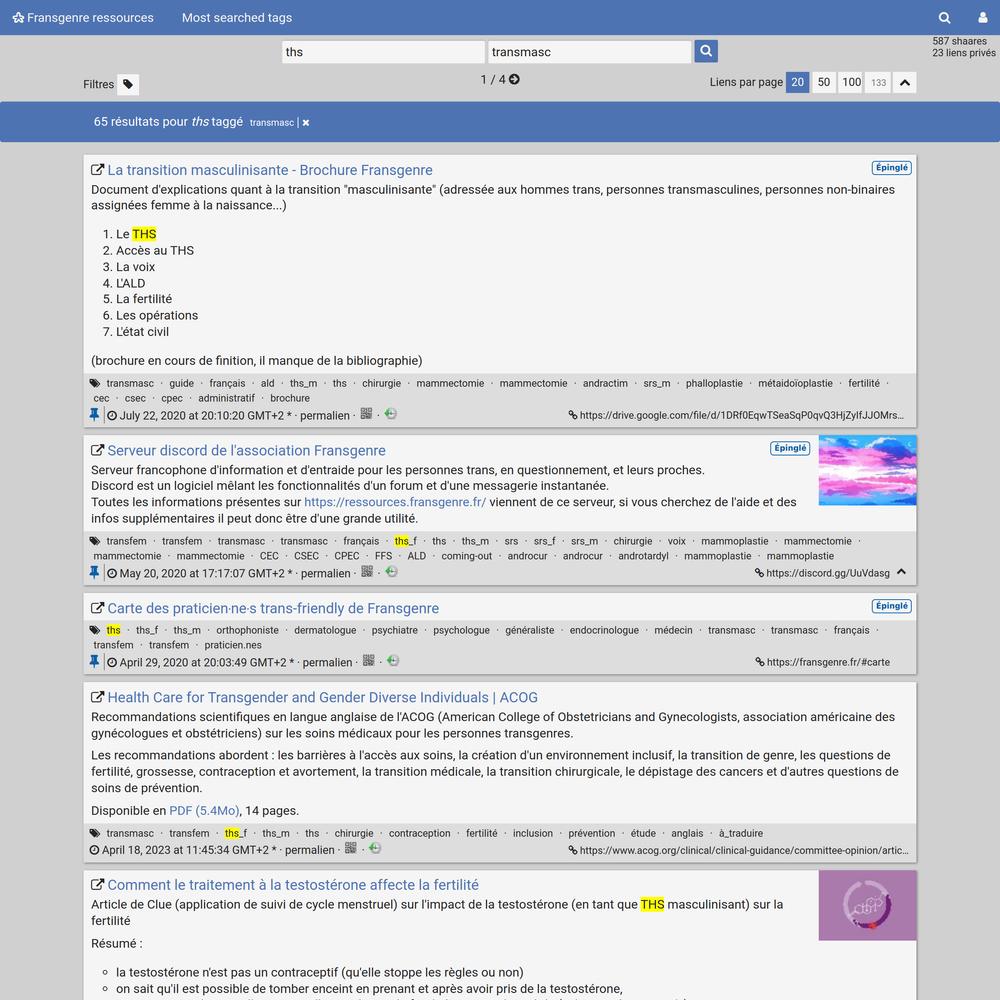Open the PDF (5.4Mo) link

point(202,811)
